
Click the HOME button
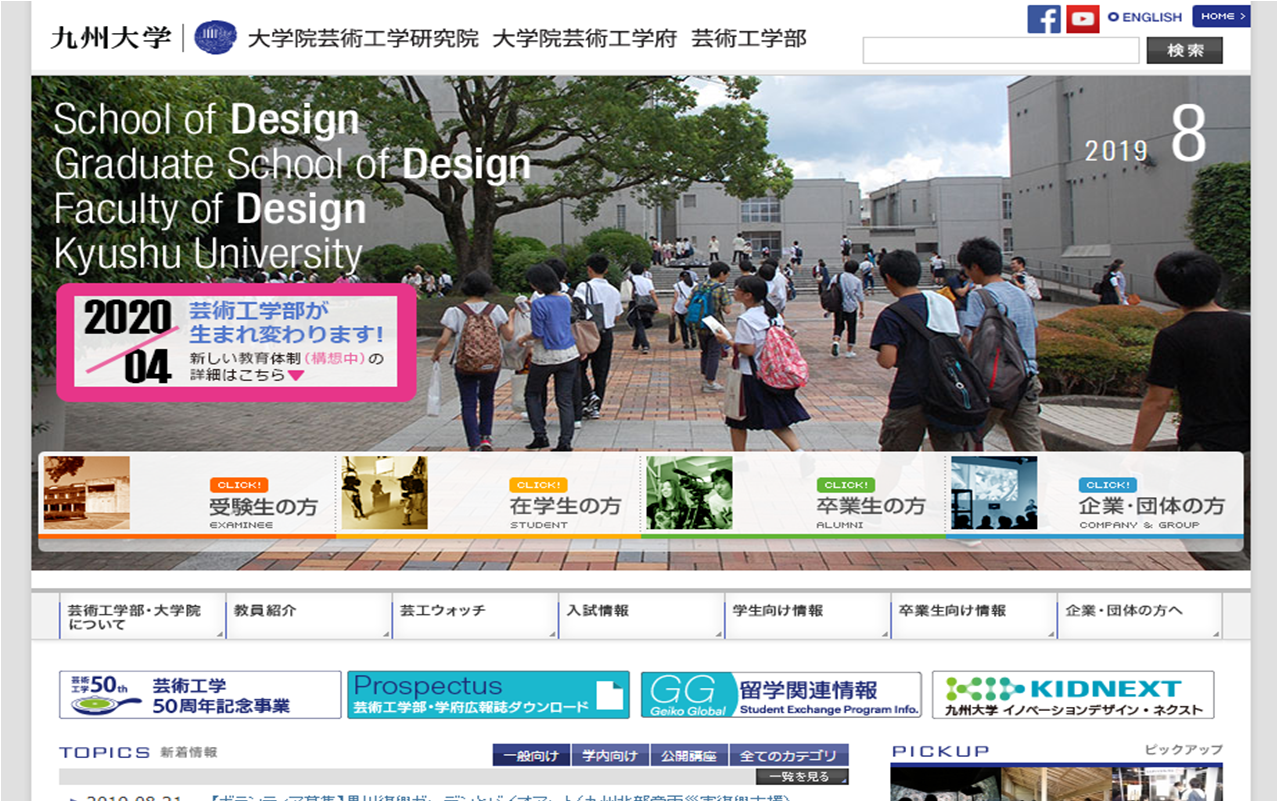pyautogui.click(x=1220, y=16)
